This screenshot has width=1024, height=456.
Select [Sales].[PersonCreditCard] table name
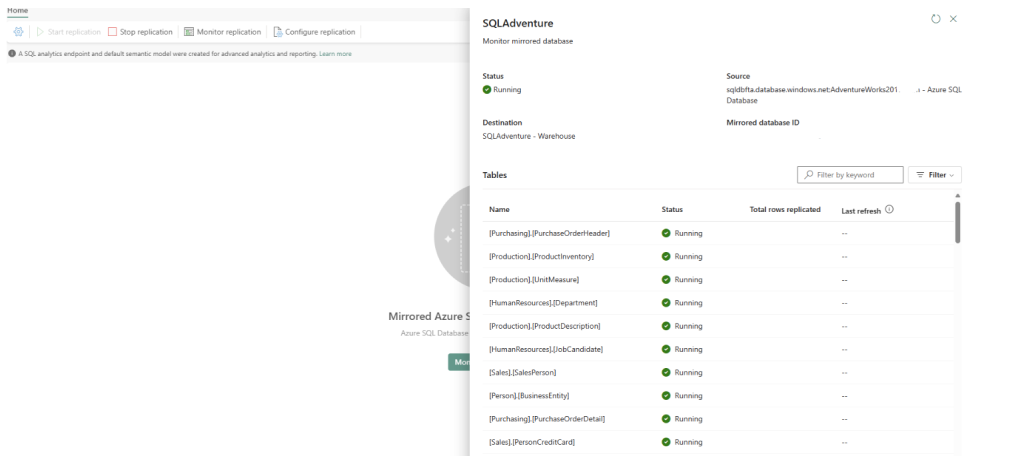point(532,442)
